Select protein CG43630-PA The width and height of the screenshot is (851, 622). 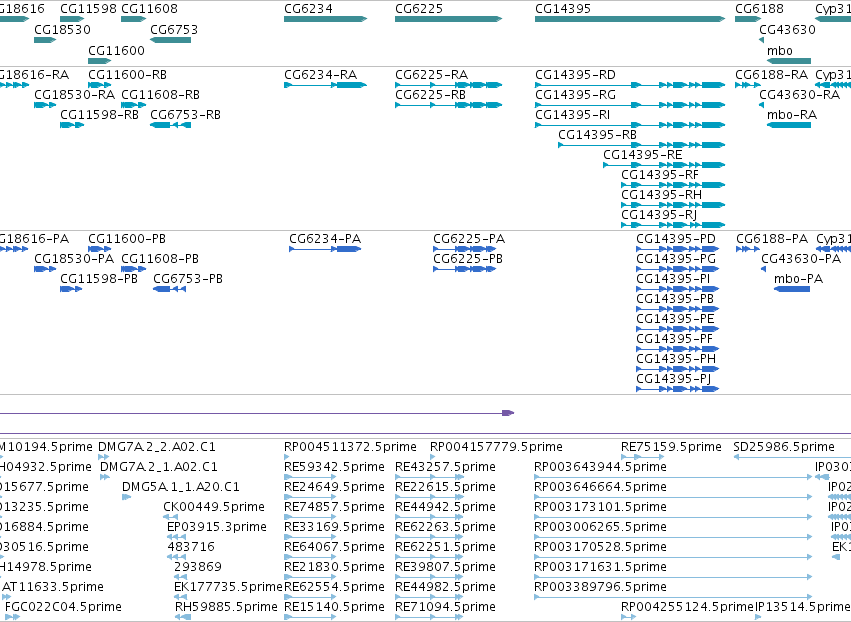pyautogui.click(x=764, y=269)
